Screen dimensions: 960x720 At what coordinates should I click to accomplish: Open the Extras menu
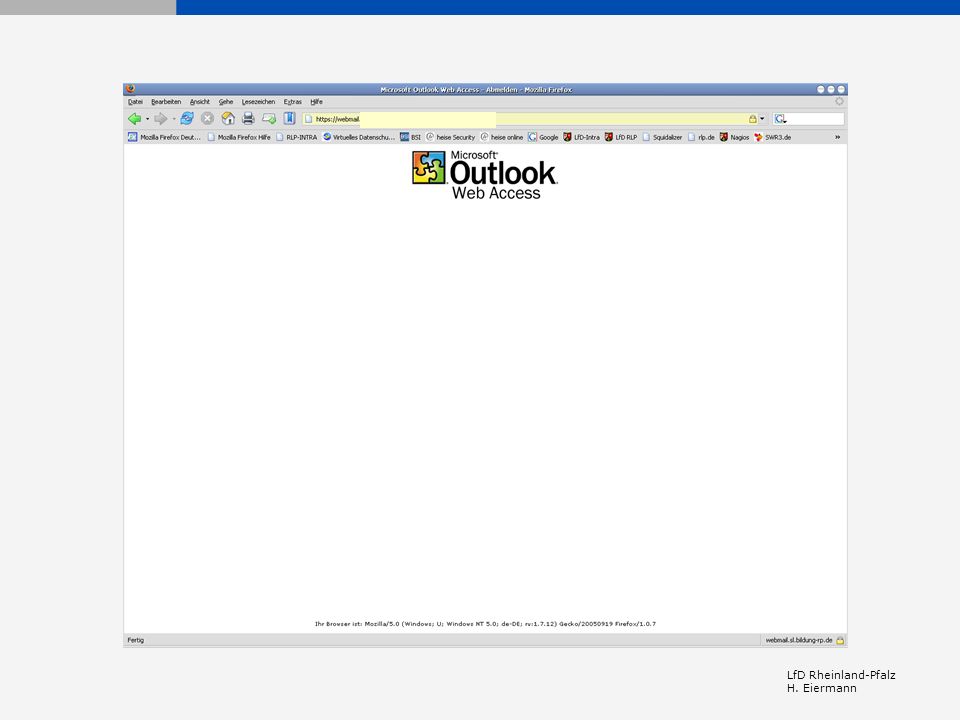click(x=293, y=102)
